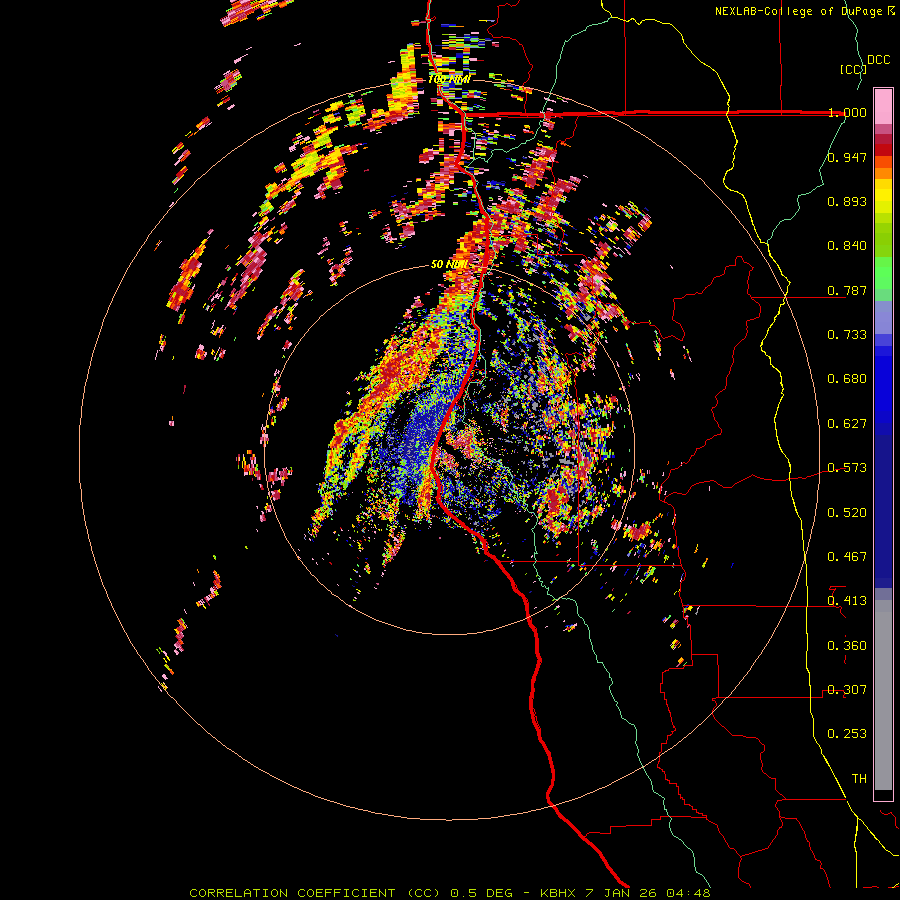Click the 0.573 scale label
Screen dimensions: 900x900
pos(847,468)
